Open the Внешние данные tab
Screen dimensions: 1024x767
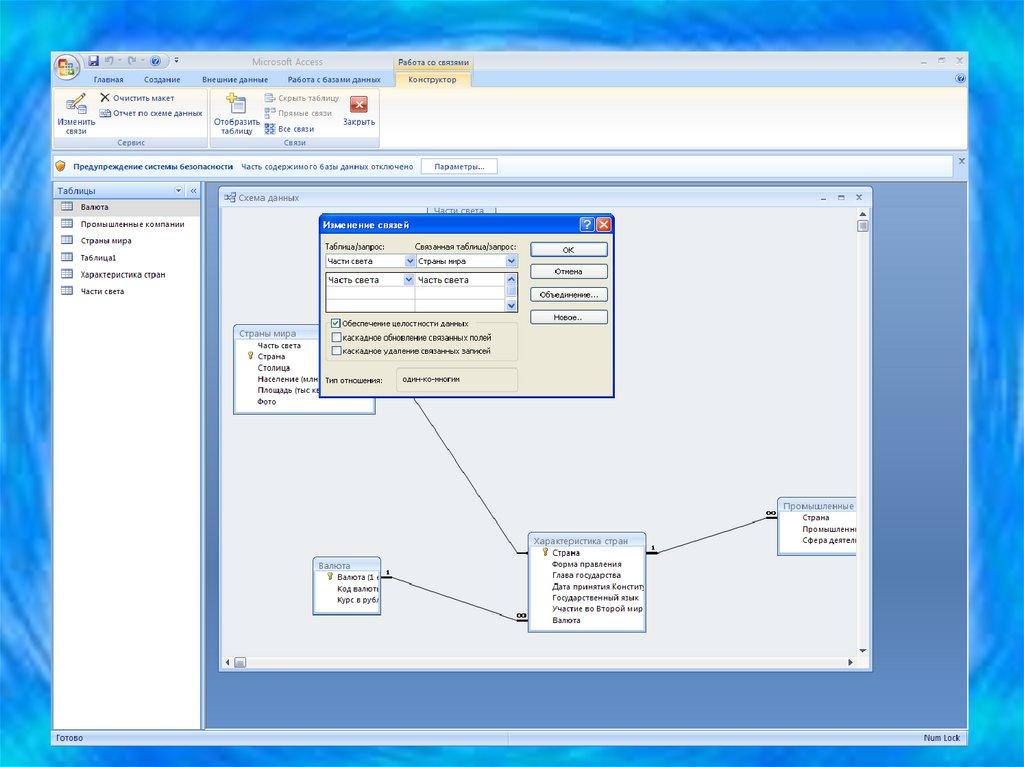(235, 79)
